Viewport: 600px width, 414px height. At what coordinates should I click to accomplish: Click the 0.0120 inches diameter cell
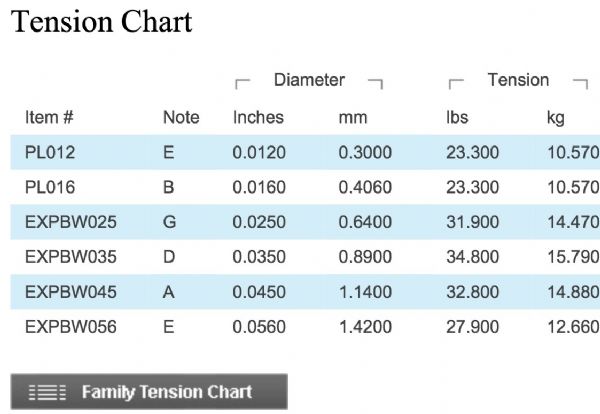259,153
